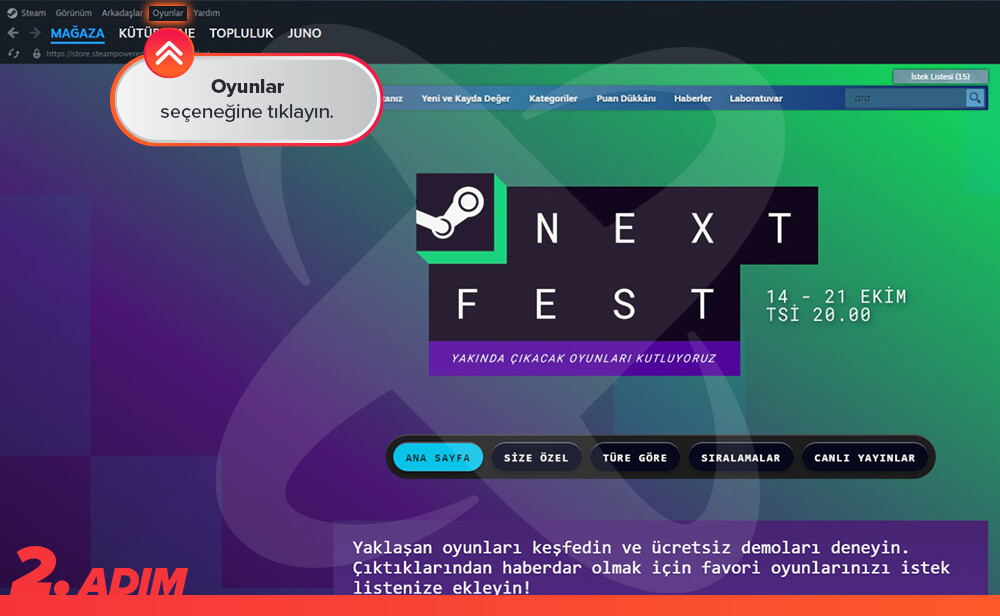Open the Görünüm menu
The height and width of the screenshot is (616, 1000).
pos(73,13)
